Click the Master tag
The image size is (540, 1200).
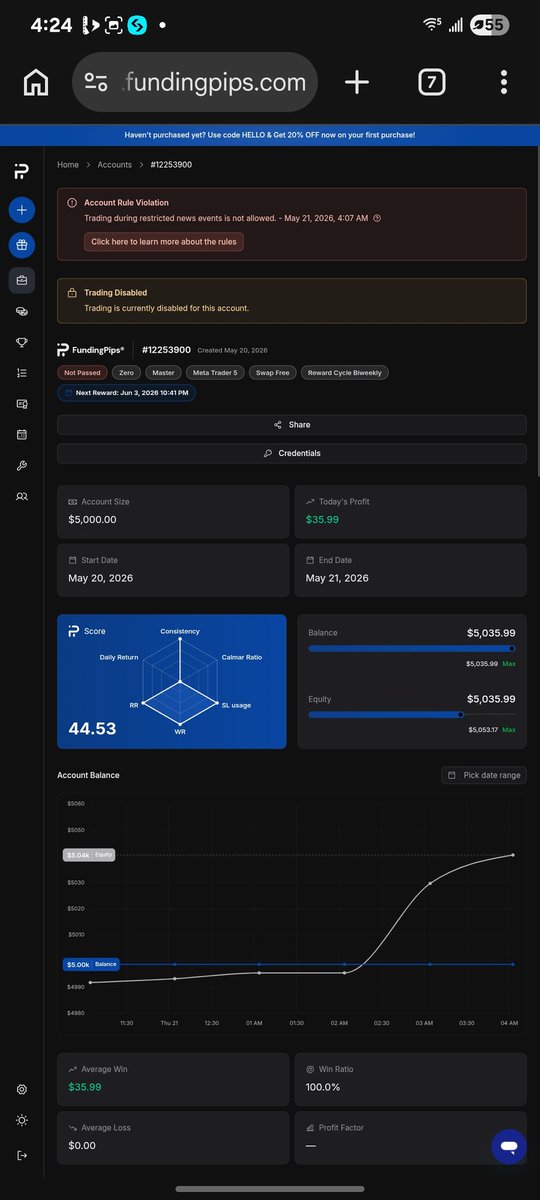pos(163,372)
